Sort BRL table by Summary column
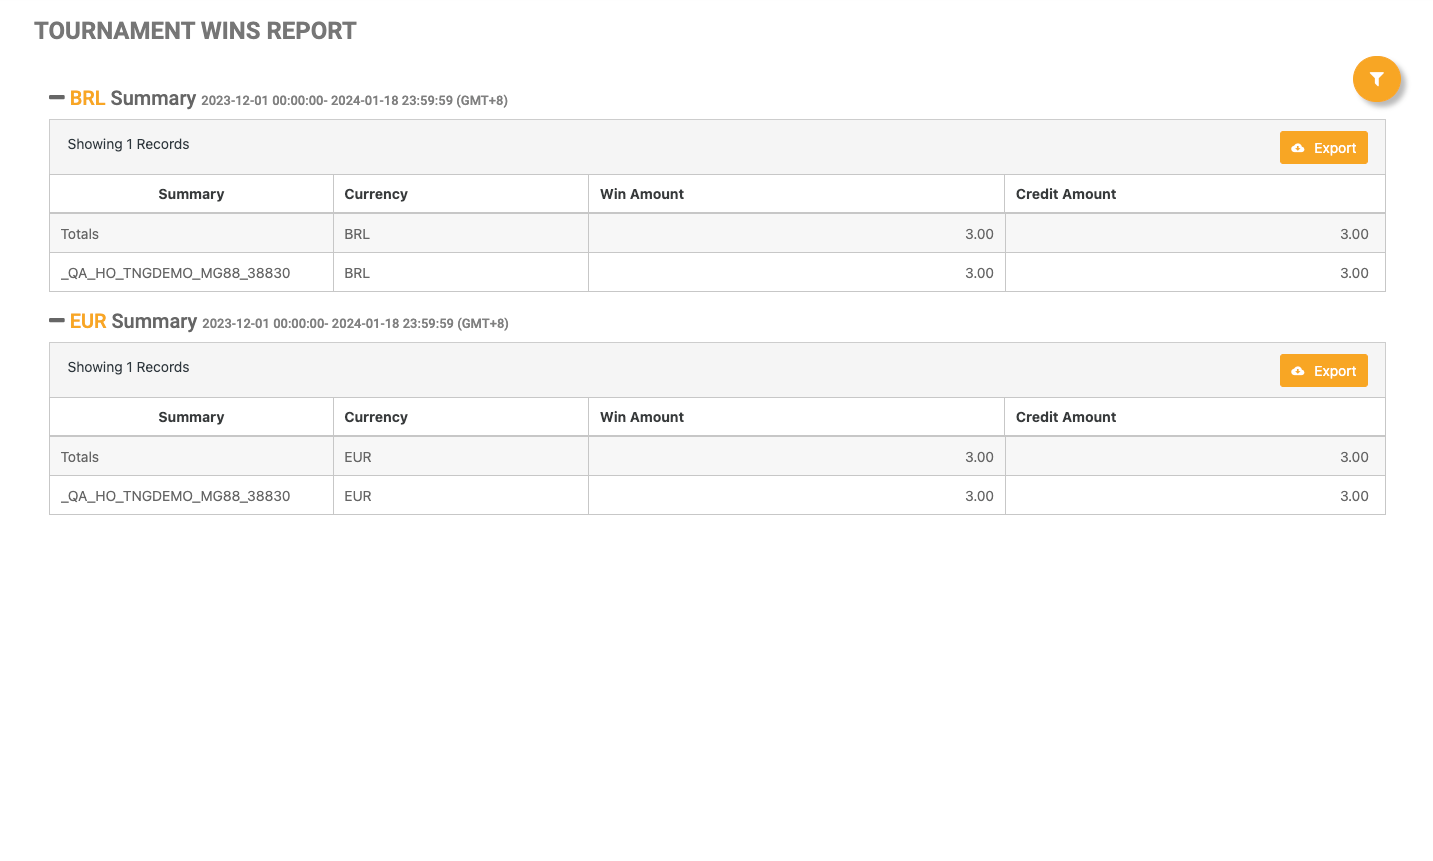Image resolution: width=1433 pixels, height=861 pixels. coord(191,194)
